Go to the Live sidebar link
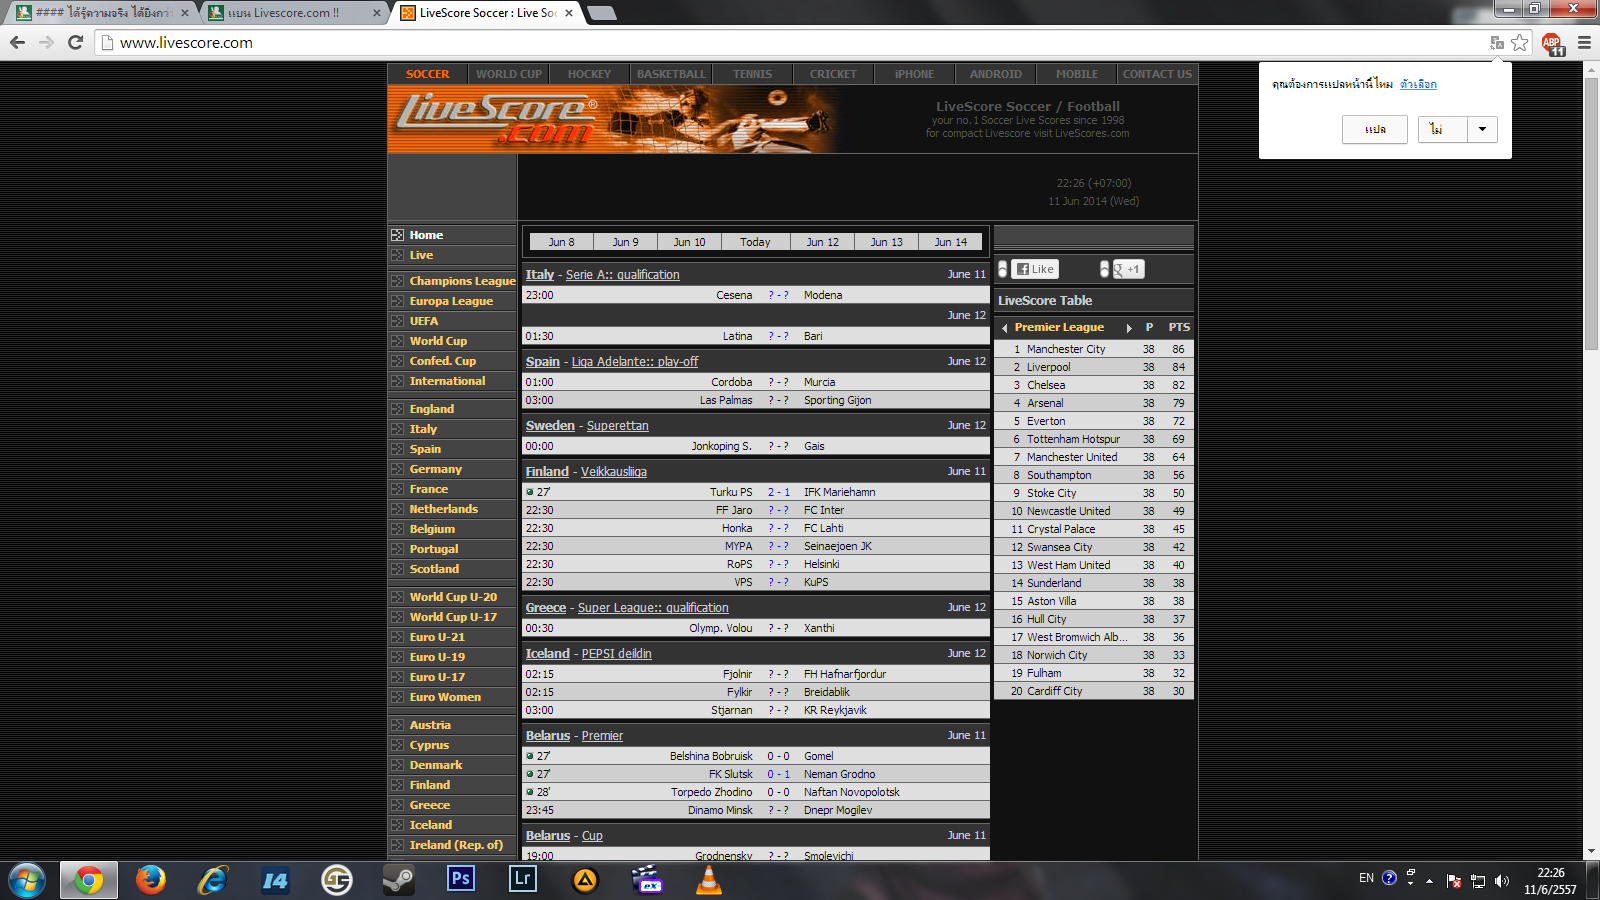 pyautogui.click(x=421, y=255)
